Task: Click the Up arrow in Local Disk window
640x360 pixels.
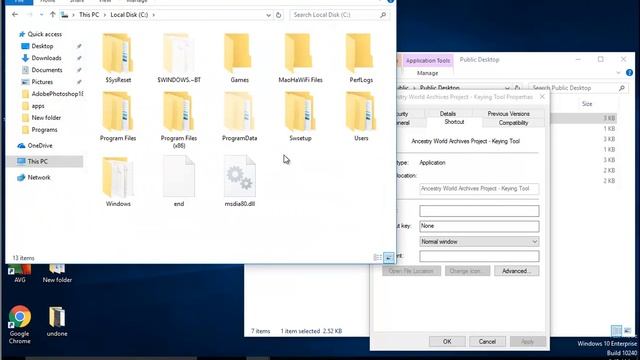Action: pos(52,15)
